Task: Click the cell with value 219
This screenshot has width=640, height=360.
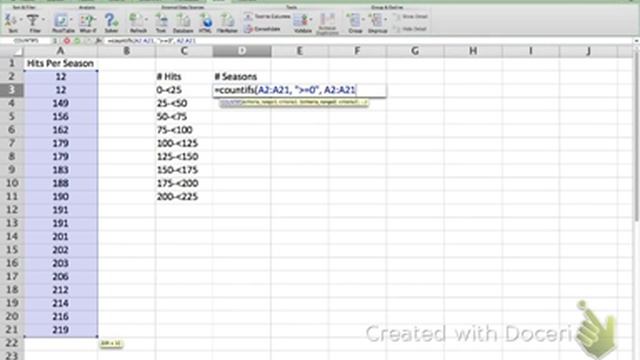Action: (61, 330)
